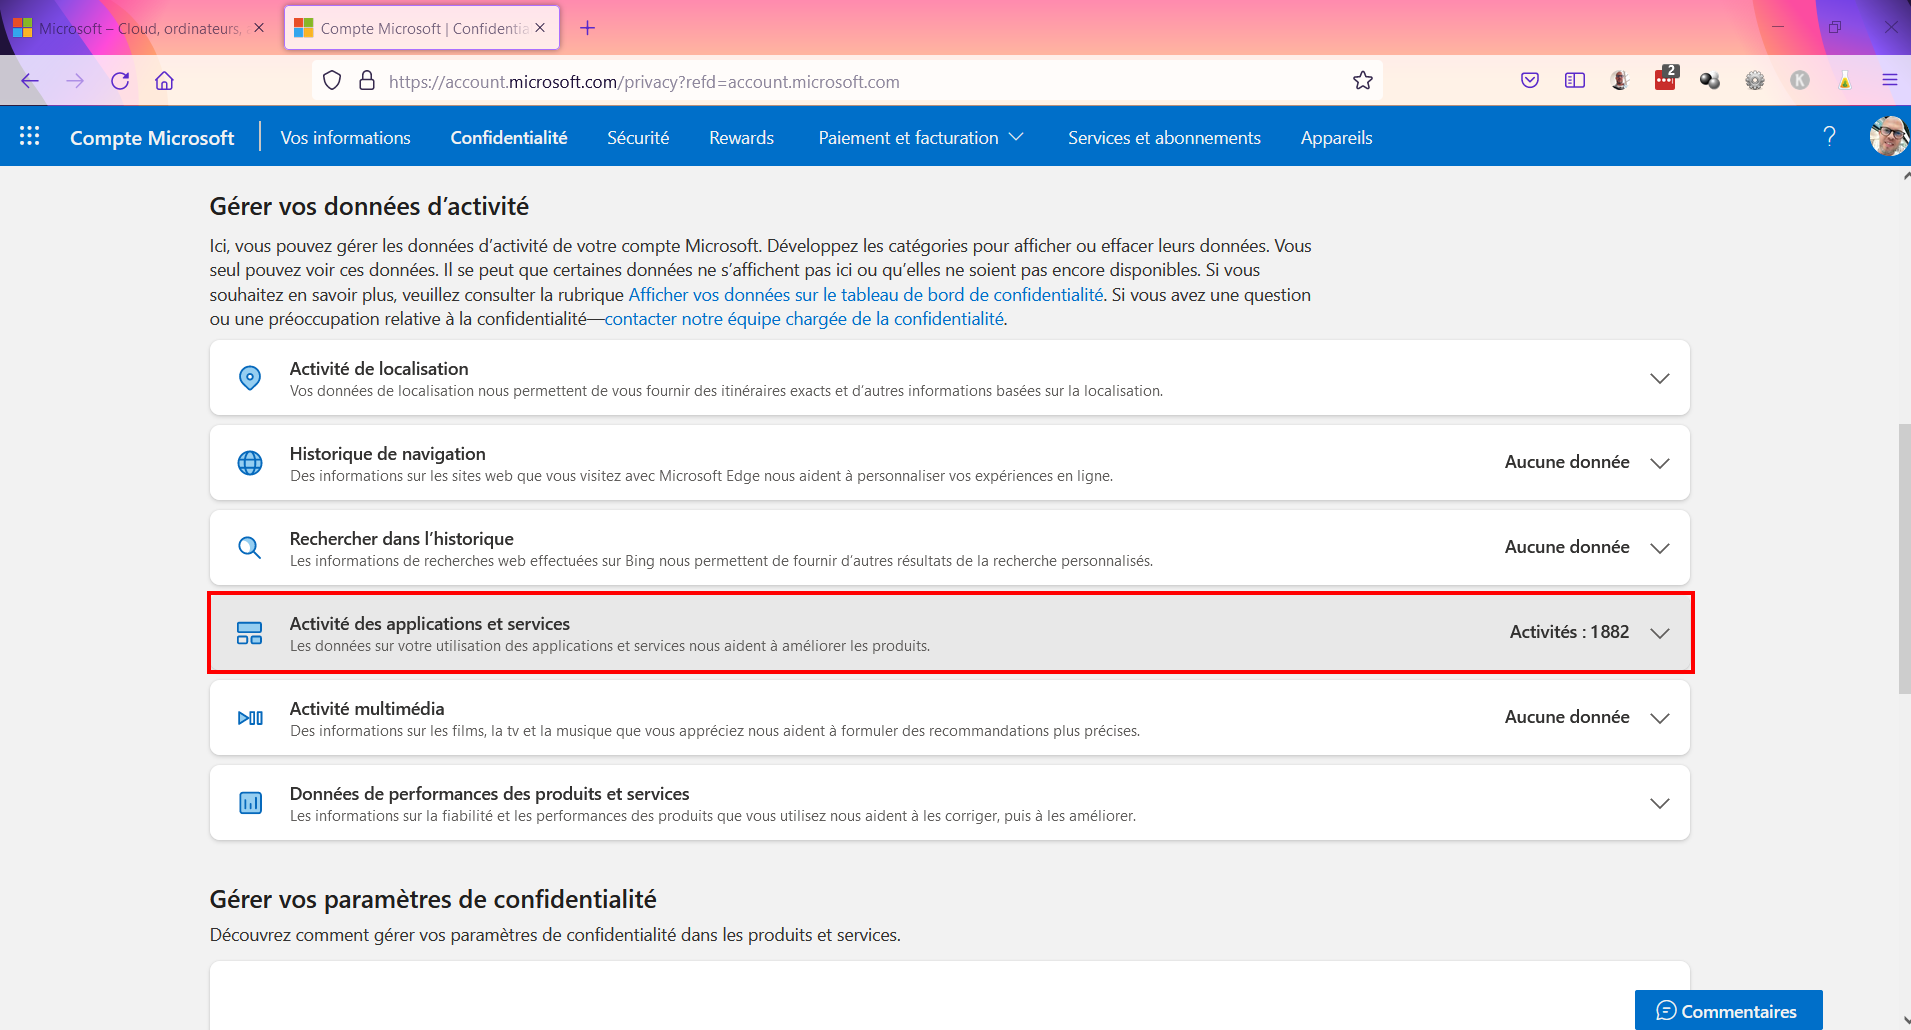The width and height of the screenshot is (1911, 1030).
Task: Expand Activité de localisation chevron
Action: [x=1660, y=378]
